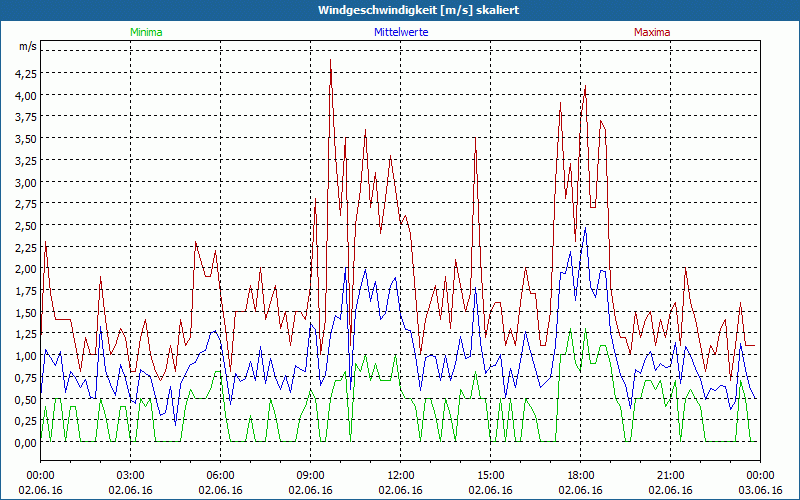Click the 18:00 time axis label
The height and width of the screenshot is (500, 800).
click(x=581, y=476)
